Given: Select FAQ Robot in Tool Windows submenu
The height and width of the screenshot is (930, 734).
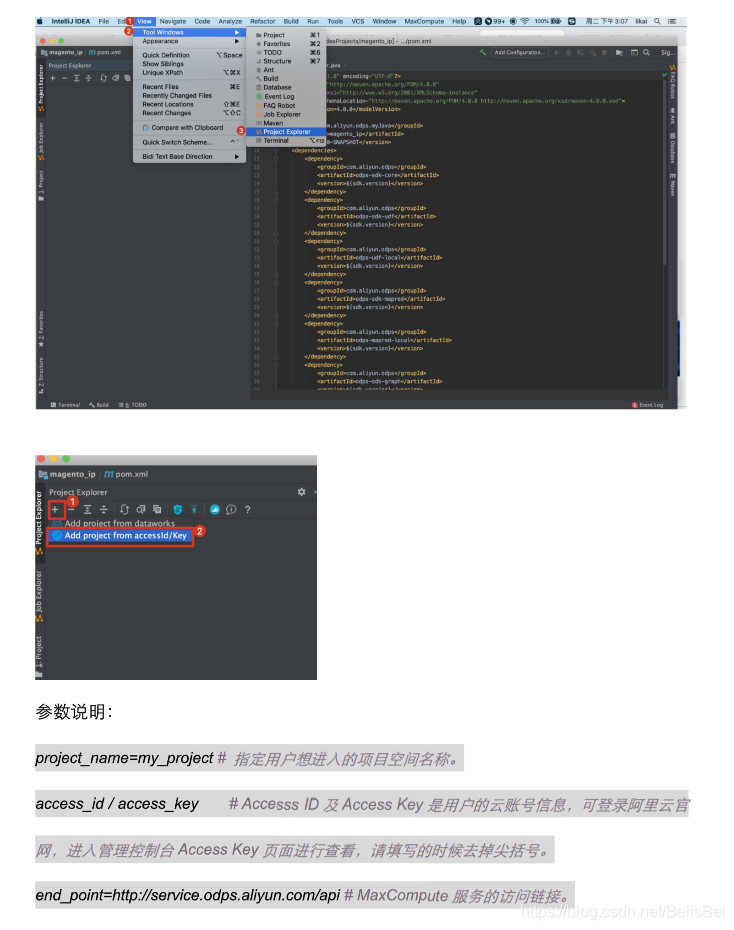Looking at the screenshot, I should coord(286,106).
